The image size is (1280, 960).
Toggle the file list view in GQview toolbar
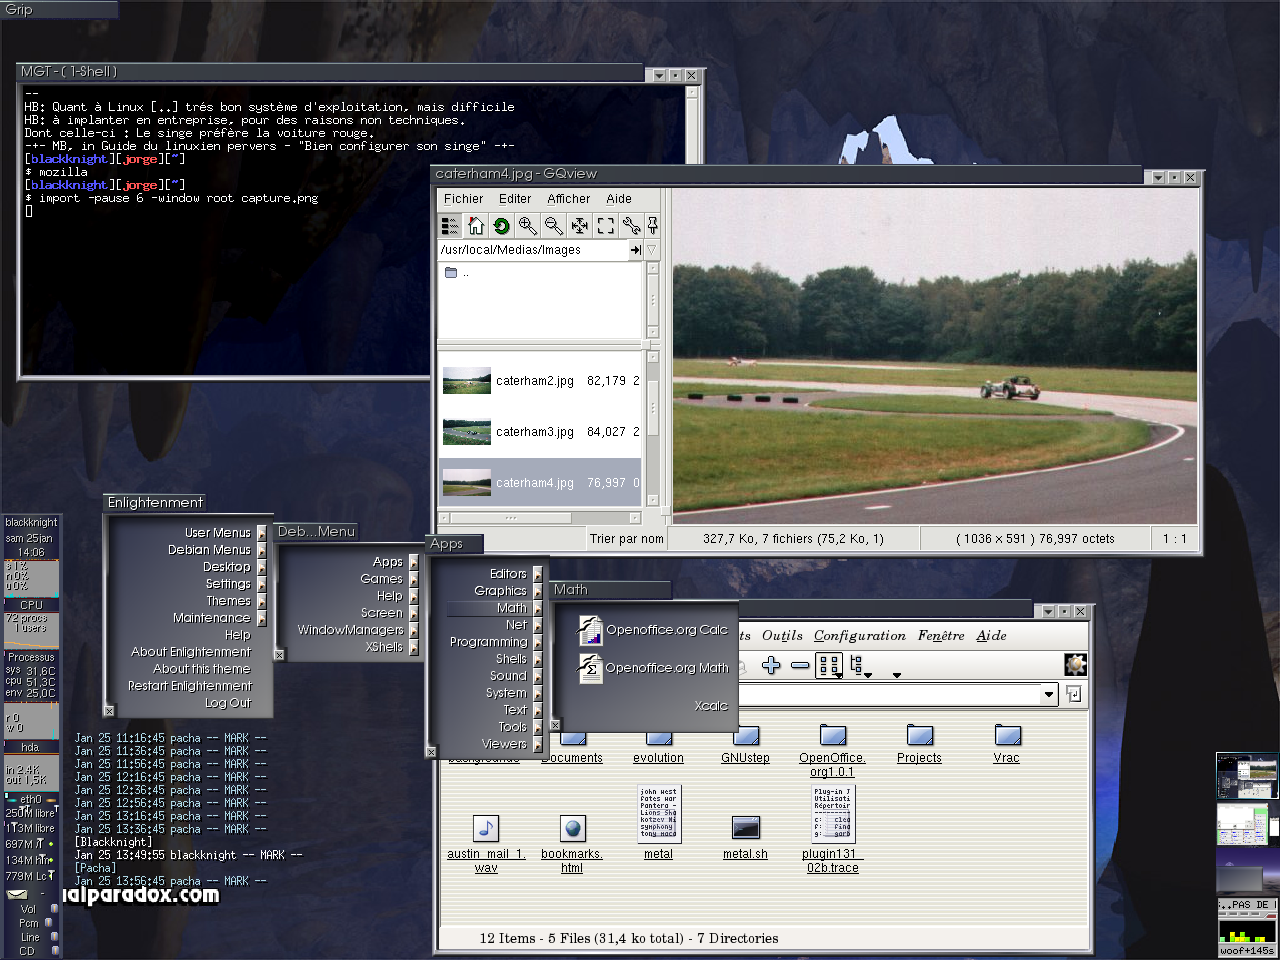[x=450, y=226]
